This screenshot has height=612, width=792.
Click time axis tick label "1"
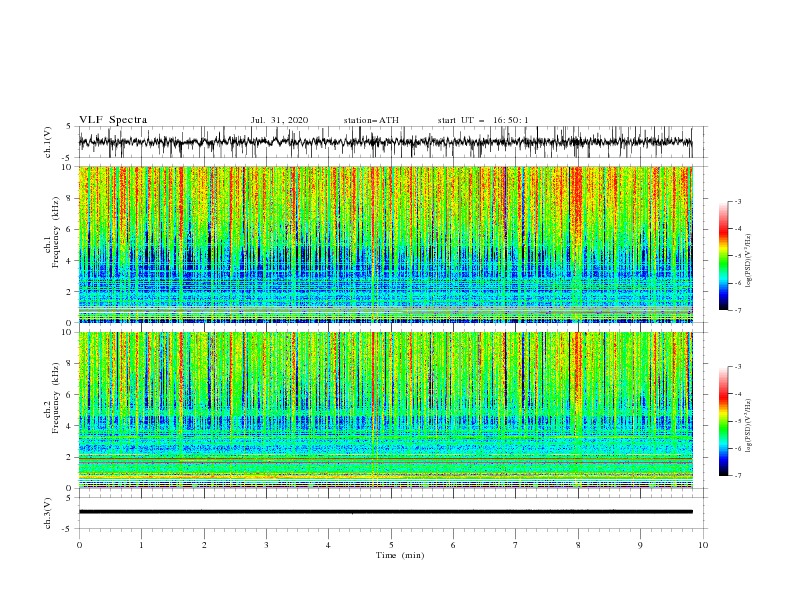[141, 545]
